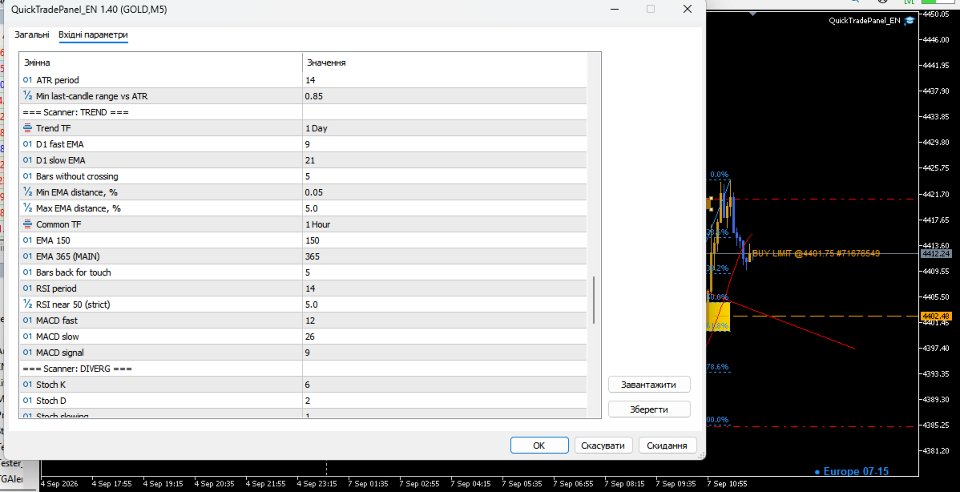
Task: Click the integer icon beside Bars without crossing
Action: [x=28, y=176]
